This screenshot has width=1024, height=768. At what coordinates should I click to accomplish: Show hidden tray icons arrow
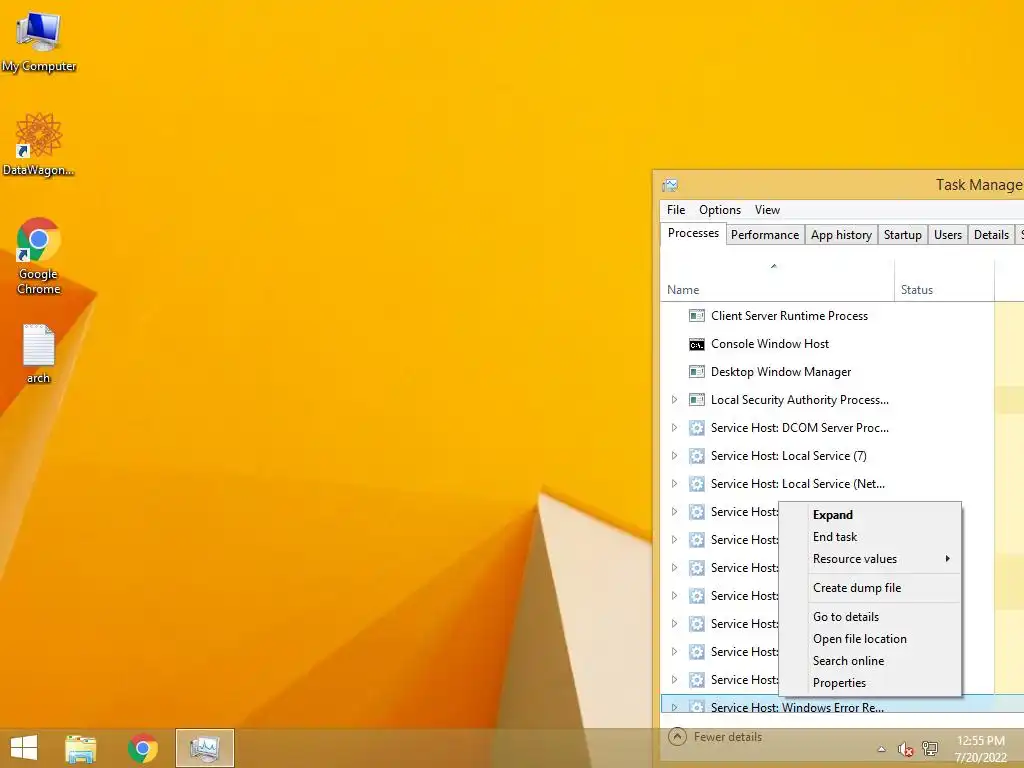tap(882, 749)
